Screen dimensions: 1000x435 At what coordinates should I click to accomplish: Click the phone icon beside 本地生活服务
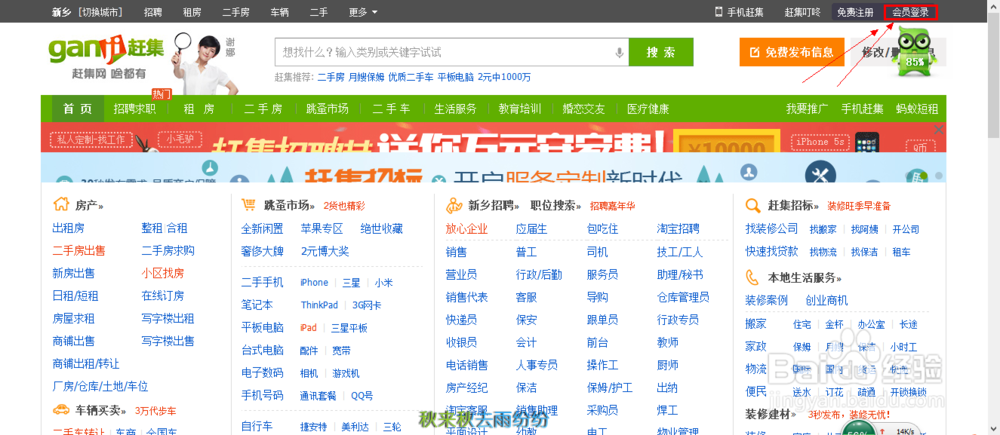[x=753, y=277]
